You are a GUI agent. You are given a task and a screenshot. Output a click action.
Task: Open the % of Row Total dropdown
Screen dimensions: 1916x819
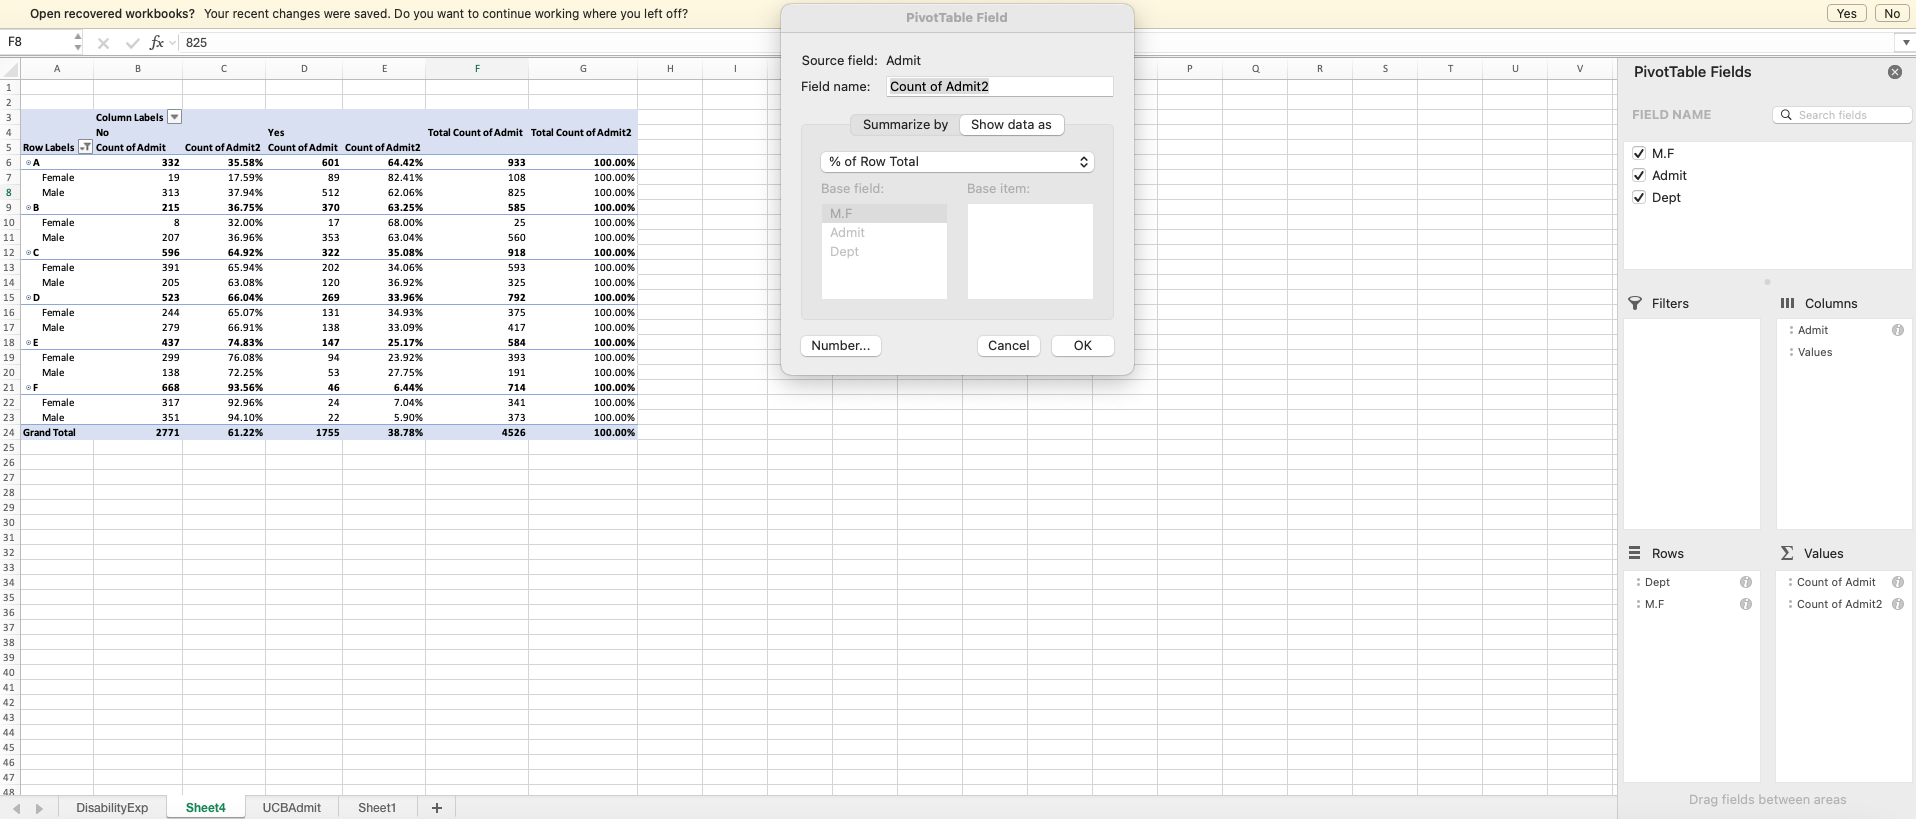957,162
